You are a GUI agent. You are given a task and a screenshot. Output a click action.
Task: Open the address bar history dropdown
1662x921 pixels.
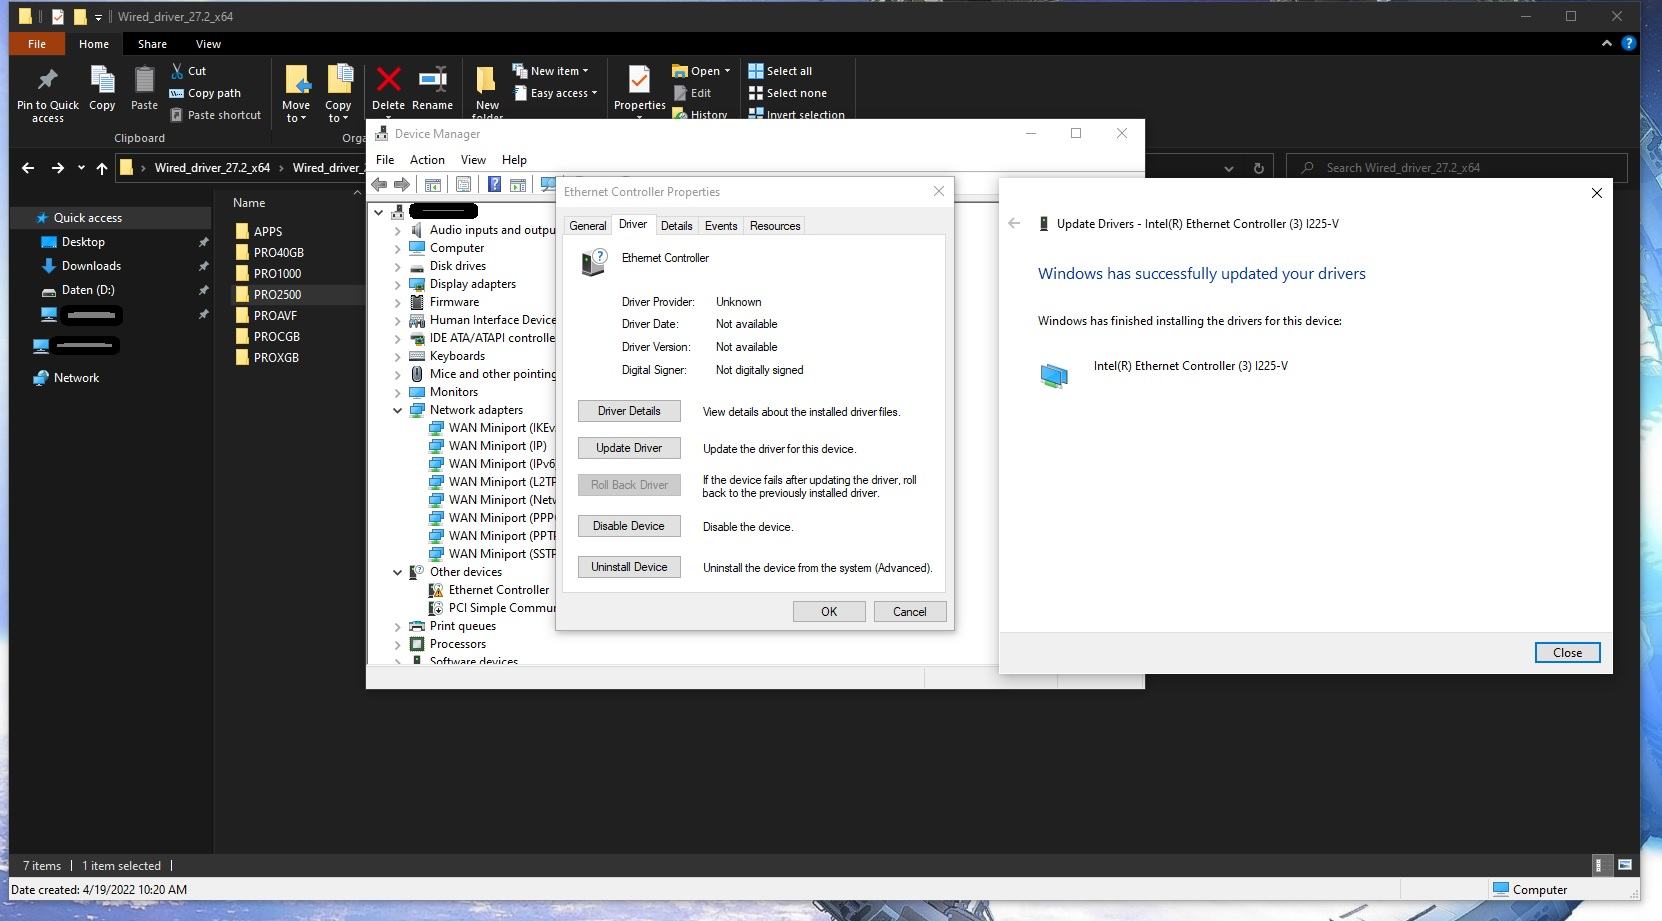click(x=1229, y=168)
